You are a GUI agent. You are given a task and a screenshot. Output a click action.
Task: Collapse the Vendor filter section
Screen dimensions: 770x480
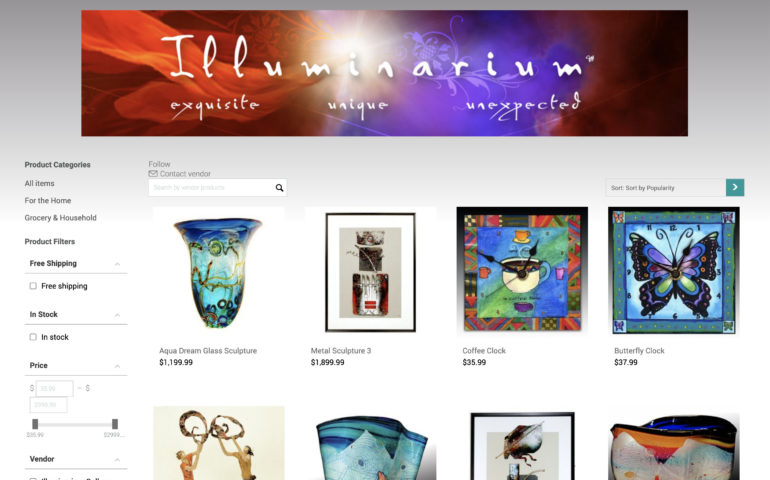[117, 460]
